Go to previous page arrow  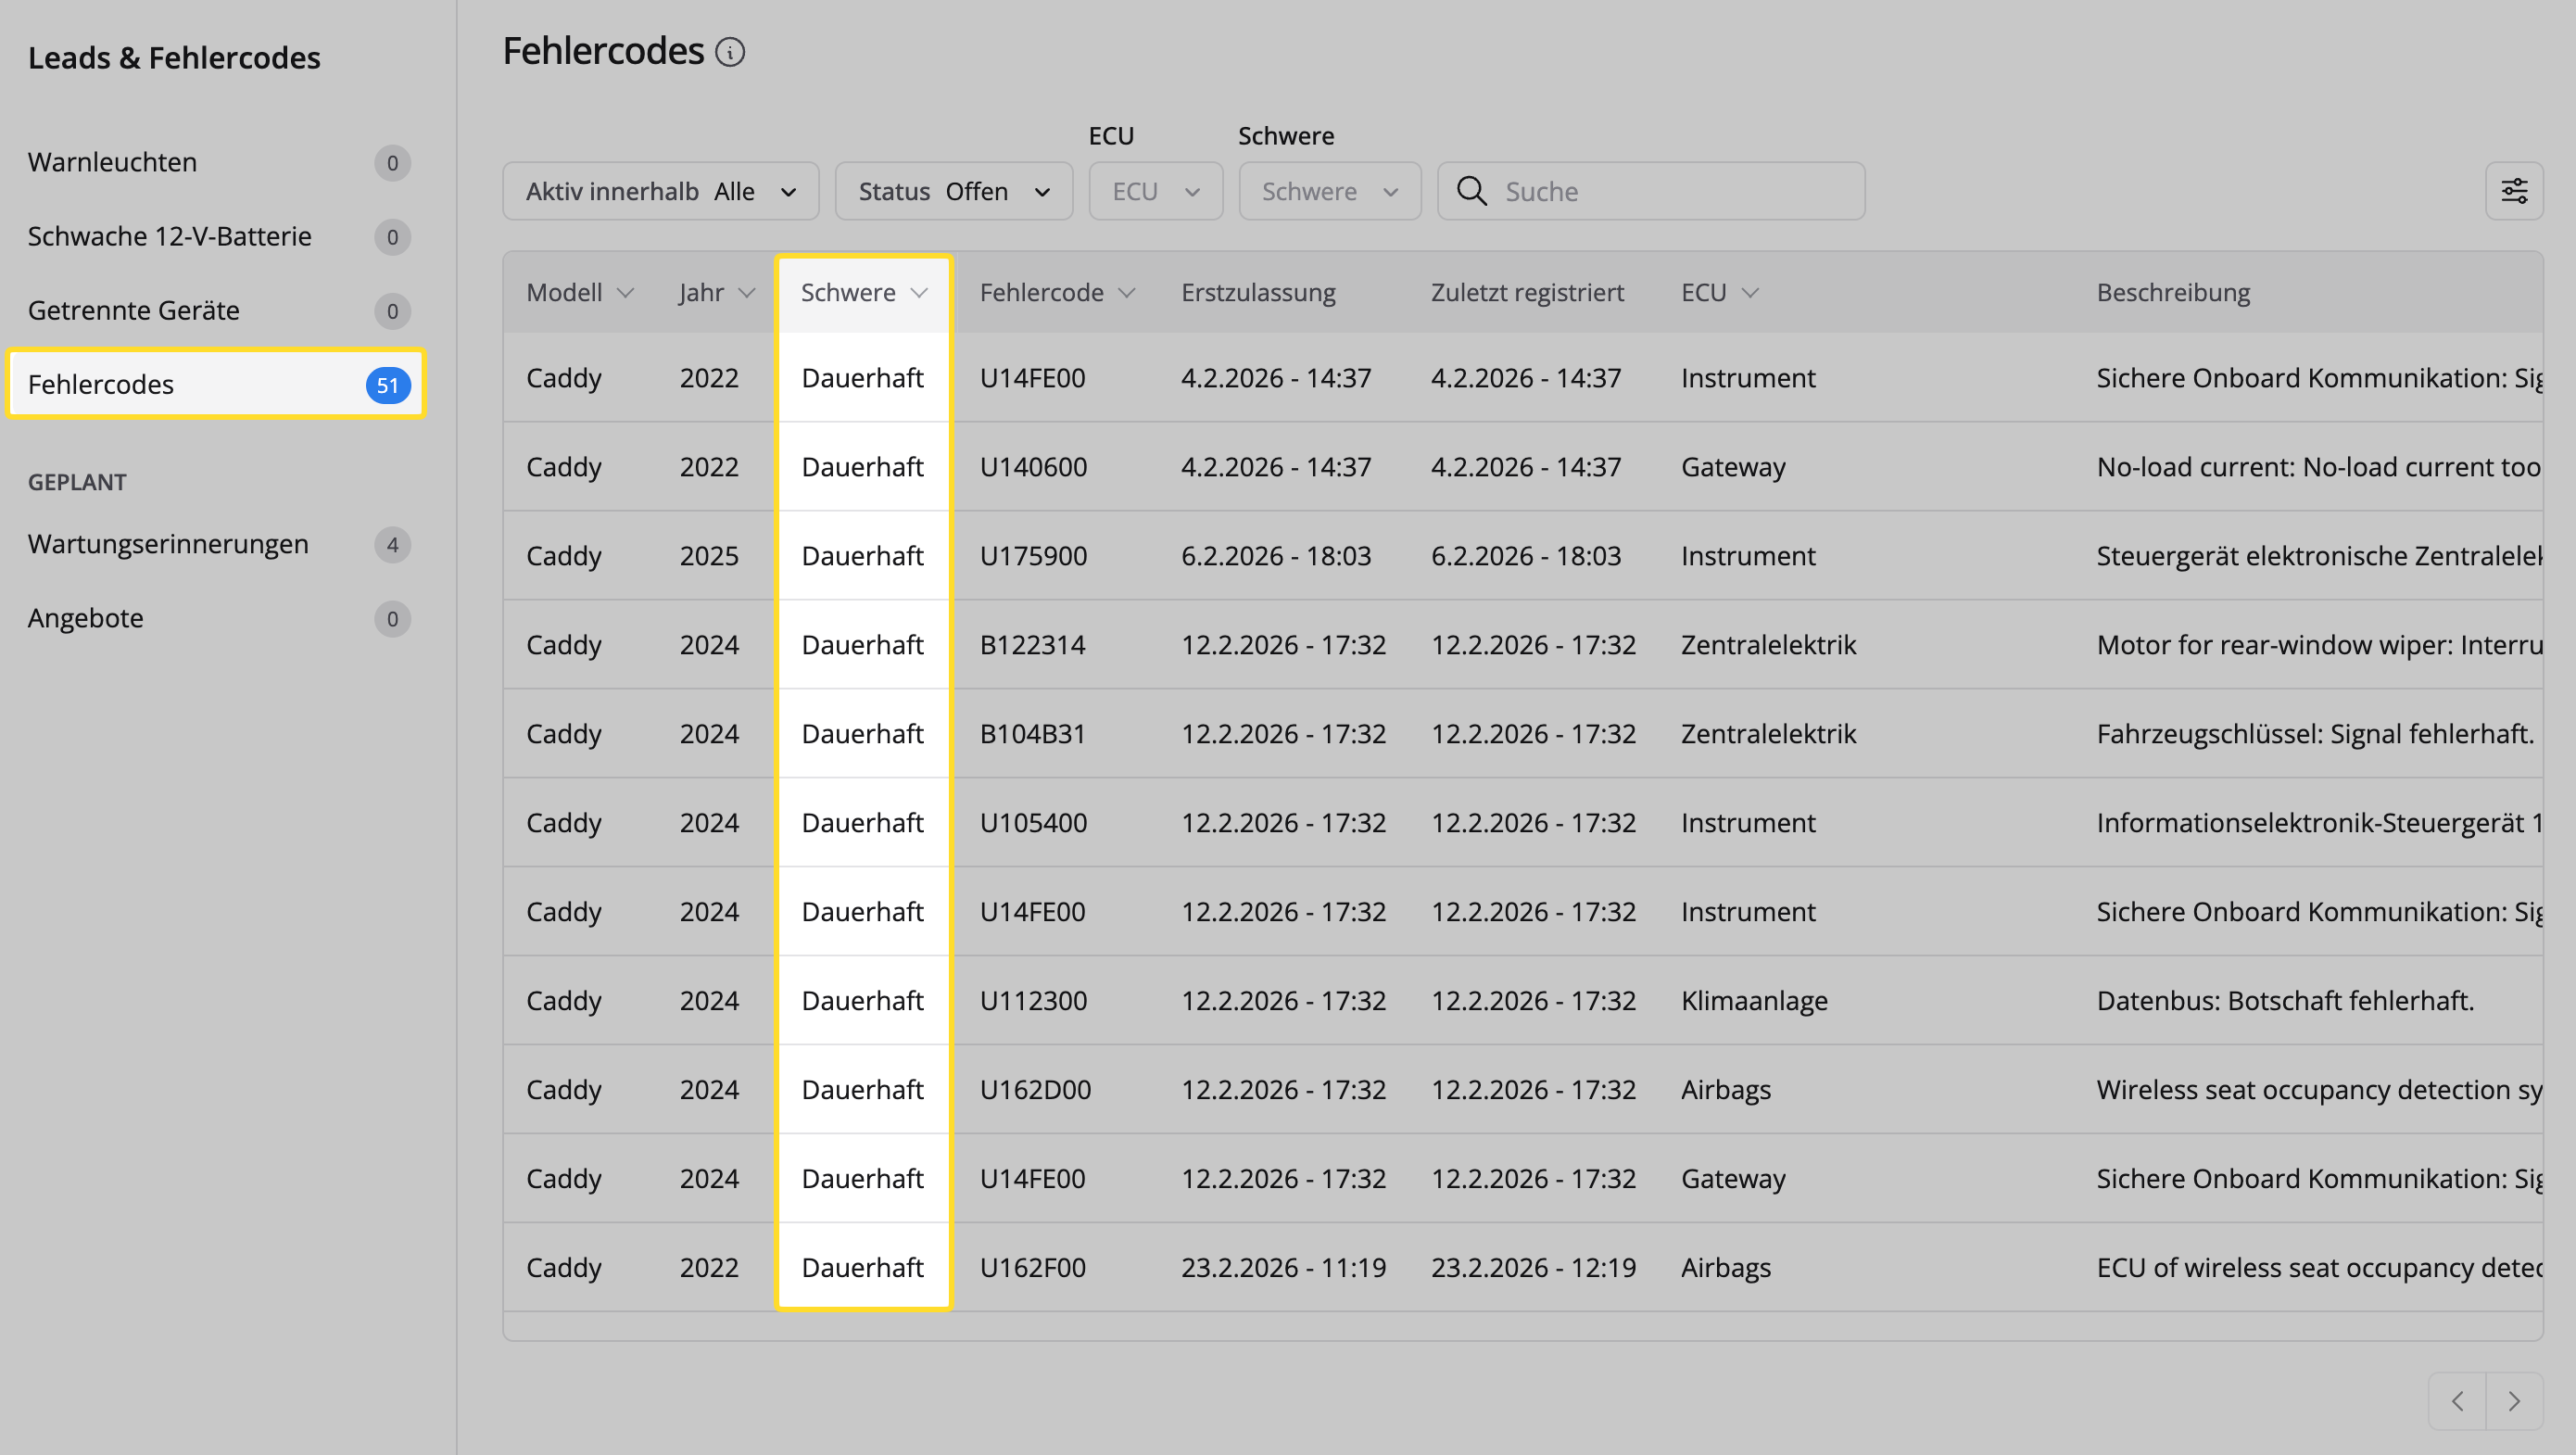[x=2457, y=1401]
